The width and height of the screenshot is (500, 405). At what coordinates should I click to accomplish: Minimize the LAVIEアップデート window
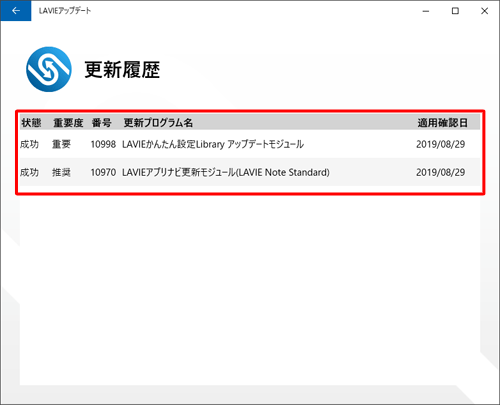click(x=426, y=11)
